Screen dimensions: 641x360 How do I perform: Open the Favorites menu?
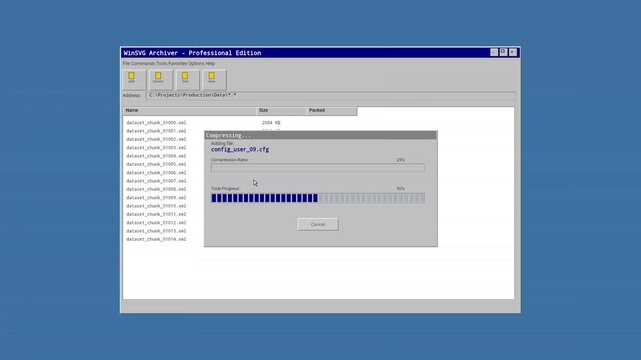(x=178, y=63)
